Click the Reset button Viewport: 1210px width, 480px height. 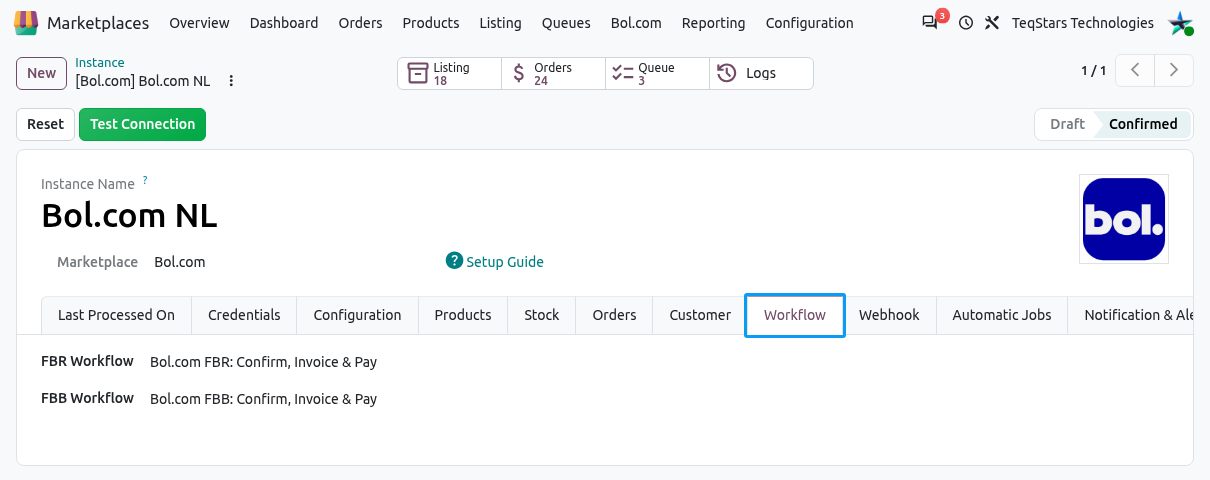tap(45, 124)
